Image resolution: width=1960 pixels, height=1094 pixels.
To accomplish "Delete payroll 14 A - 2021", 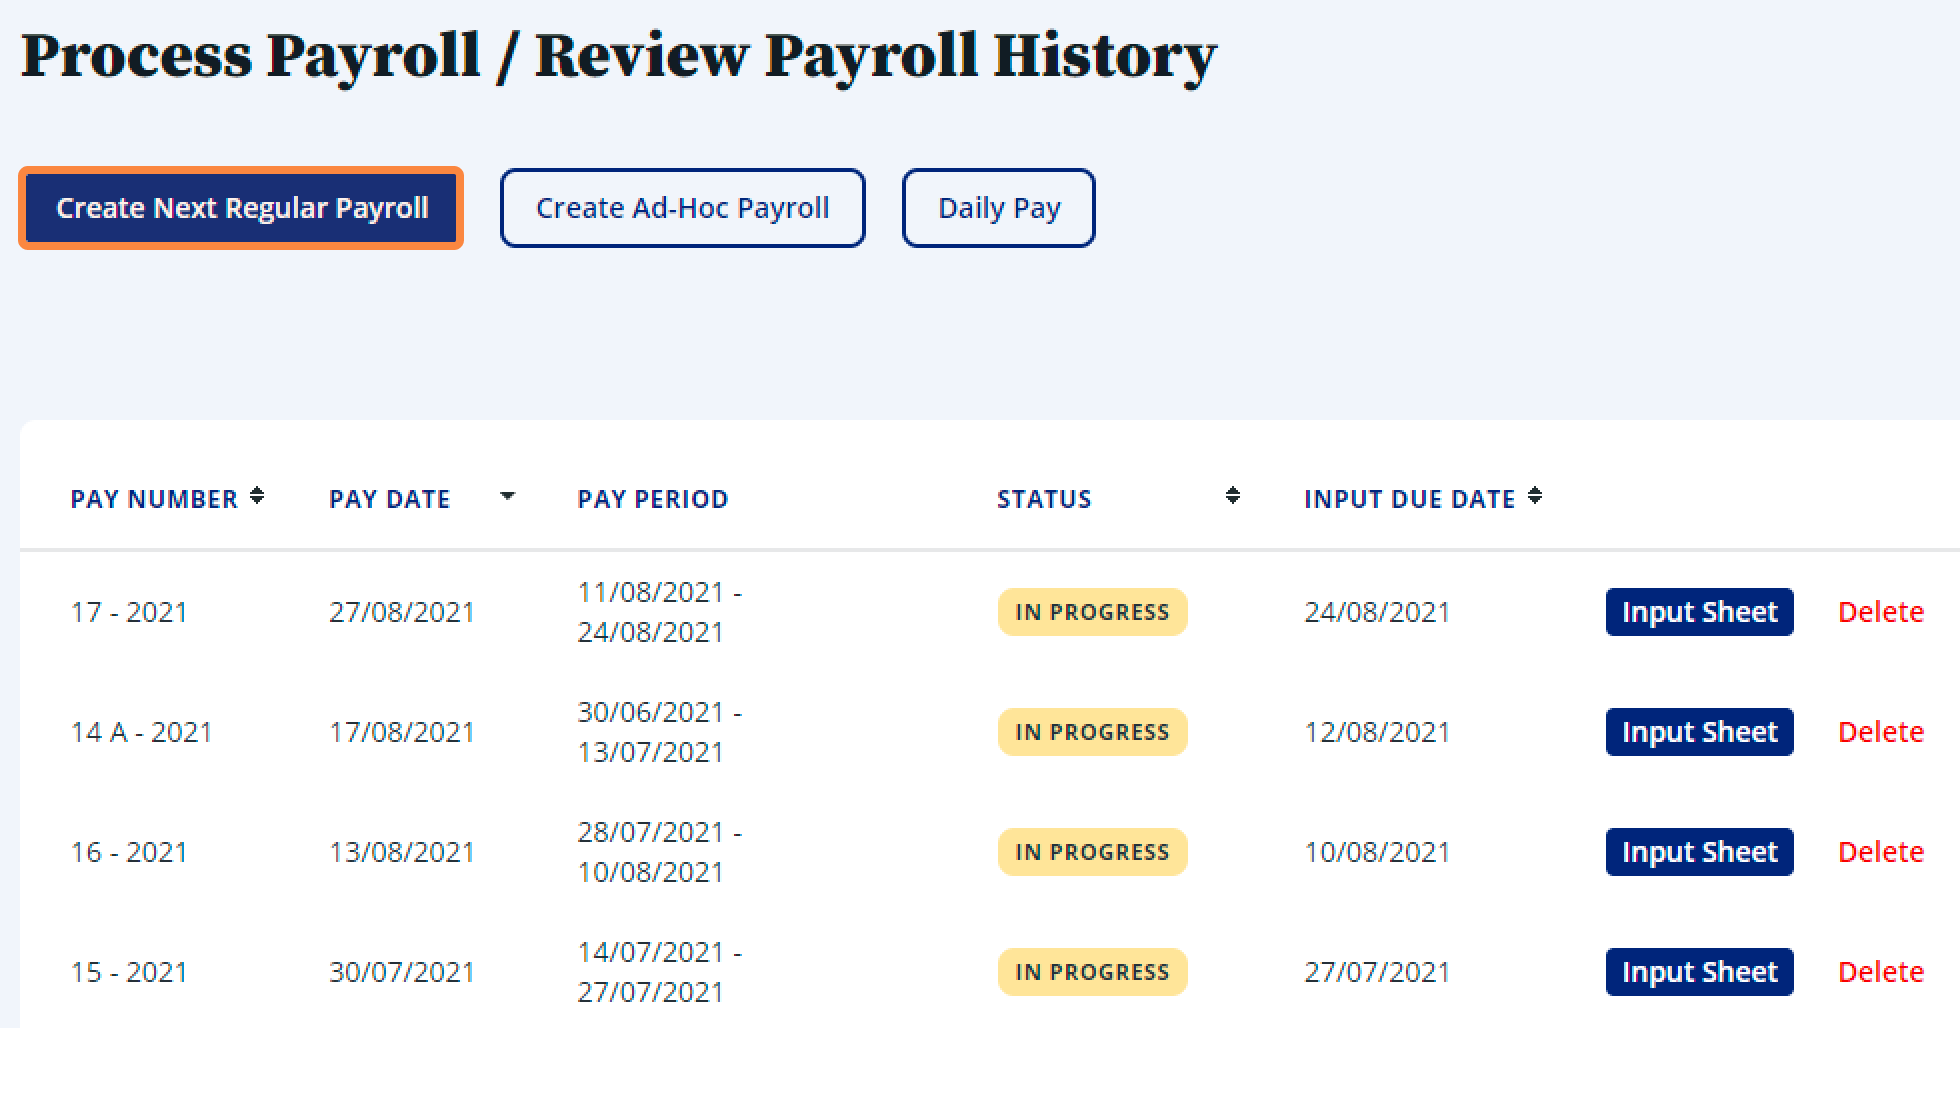I will coord(1881,732).
